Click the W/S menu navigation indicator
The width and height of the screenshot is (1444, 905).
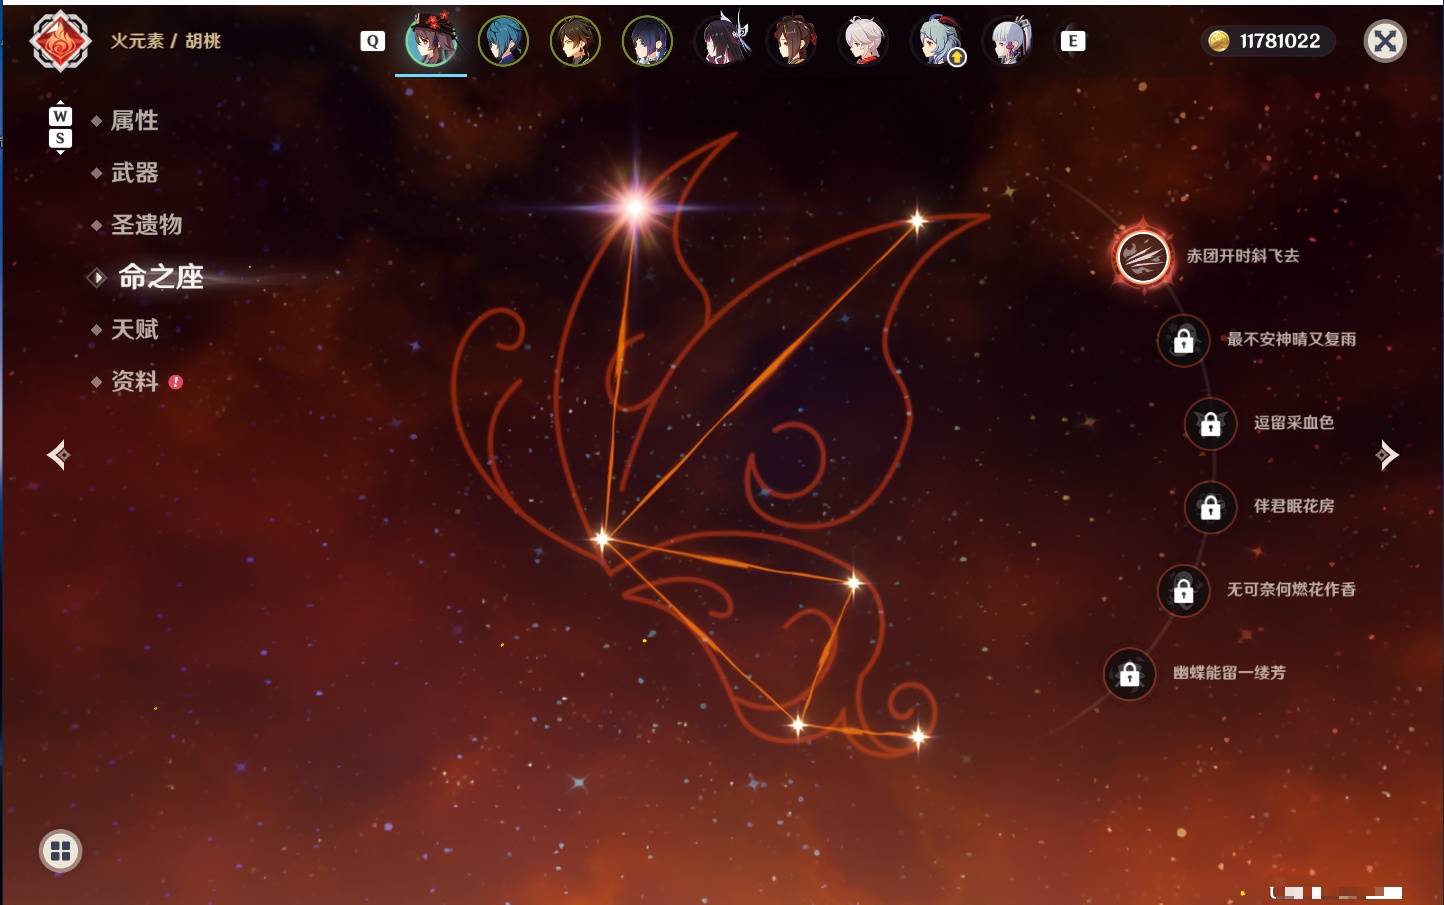click(60, 127)
